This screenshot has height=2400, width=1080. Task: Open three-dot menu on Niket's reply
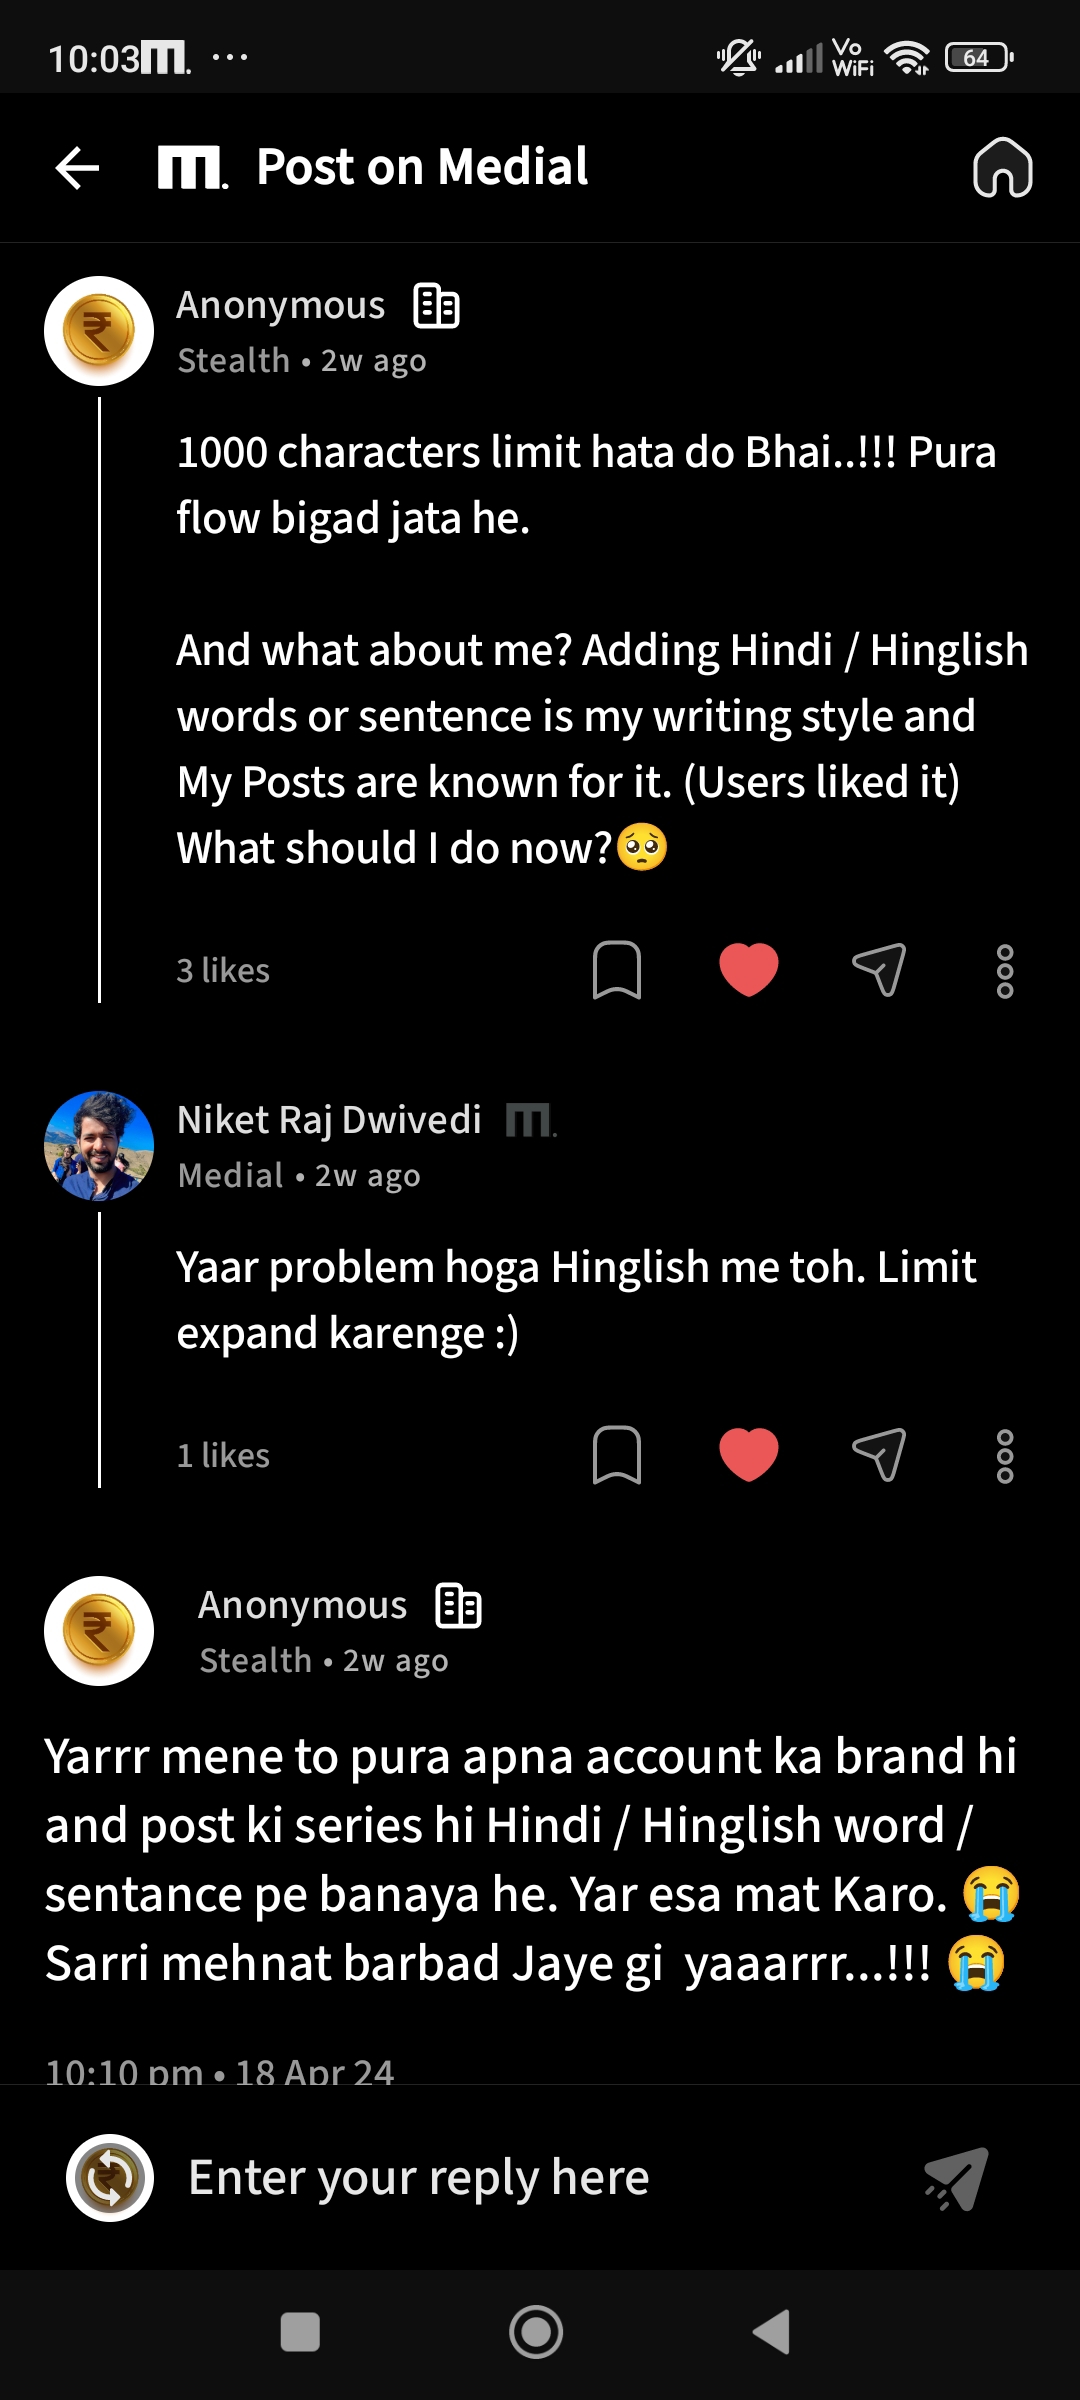click(x=1005, y=1456)
